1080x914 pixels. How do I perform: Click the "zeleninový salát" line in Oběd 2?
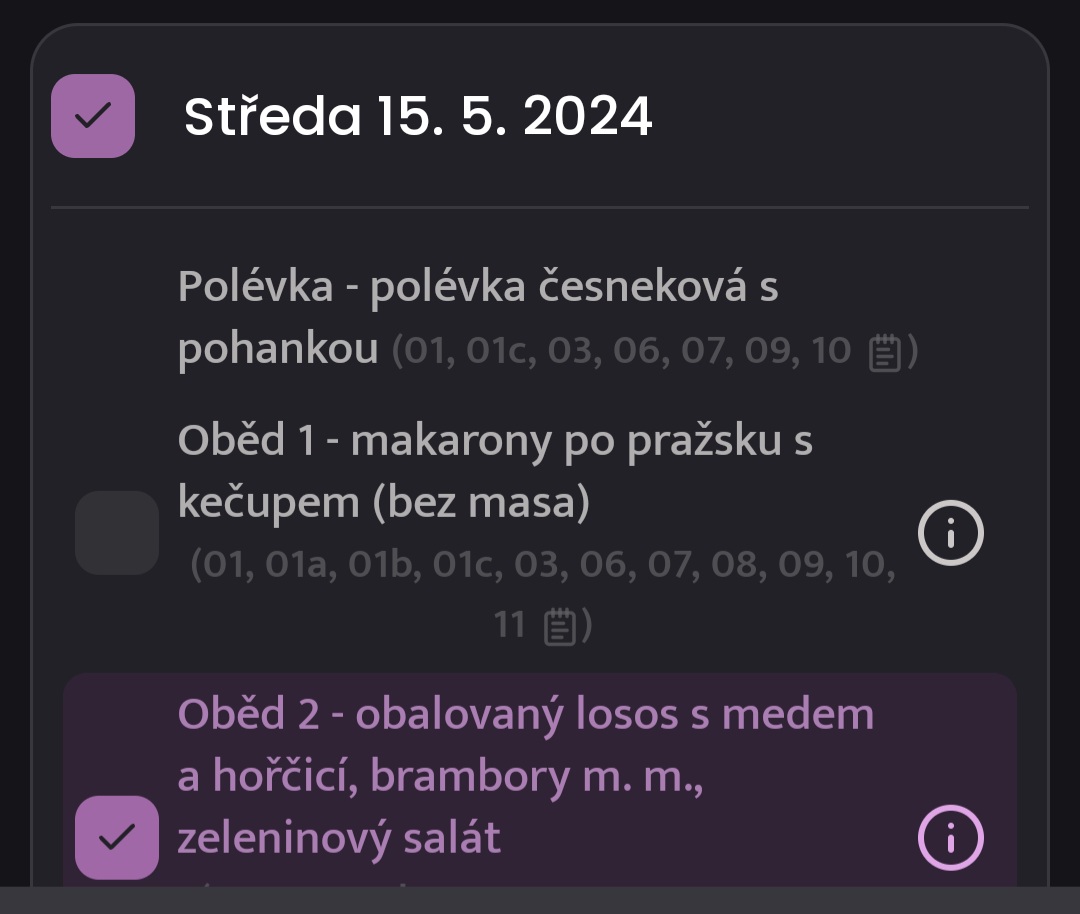(339, 838)
